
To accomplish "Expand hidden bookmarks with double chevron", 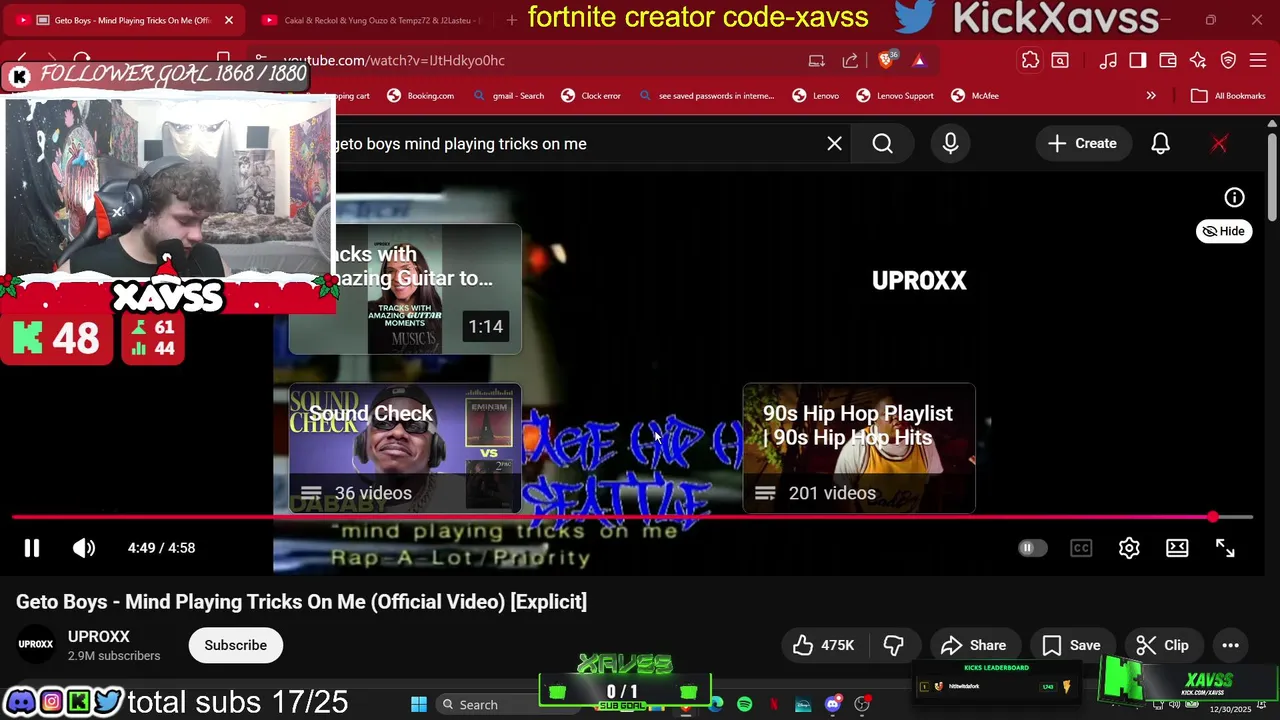I will 1151,96.
